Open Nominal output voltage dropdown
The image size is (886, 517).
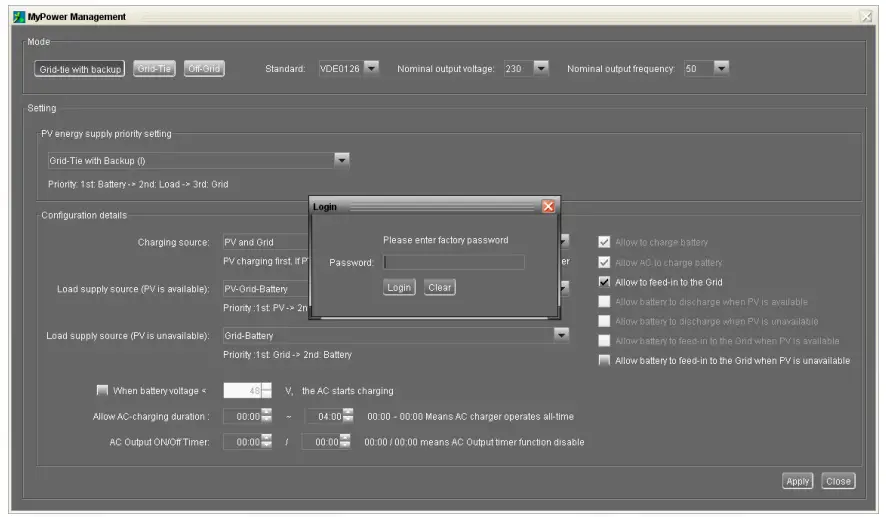point(541,68)
